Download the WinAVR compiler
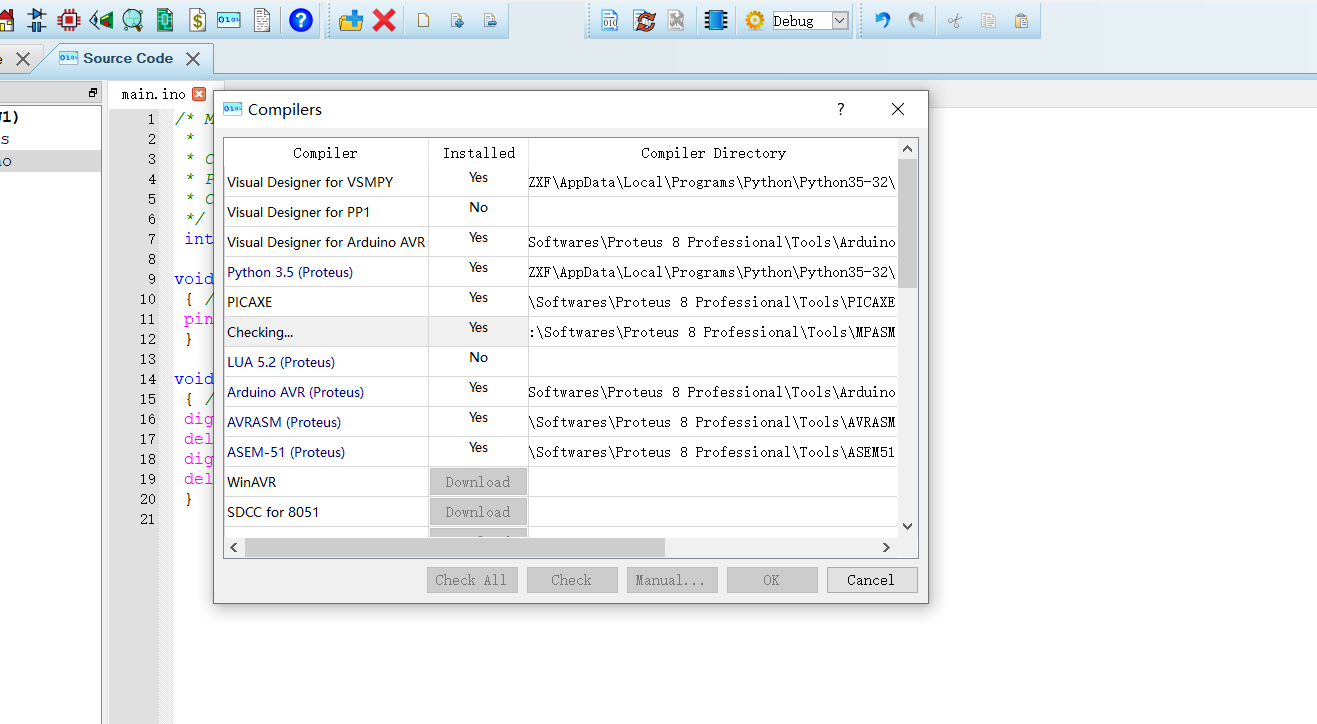Image resolution: width=1317 pixels, height=724 pixels. [x=478, y=481]
